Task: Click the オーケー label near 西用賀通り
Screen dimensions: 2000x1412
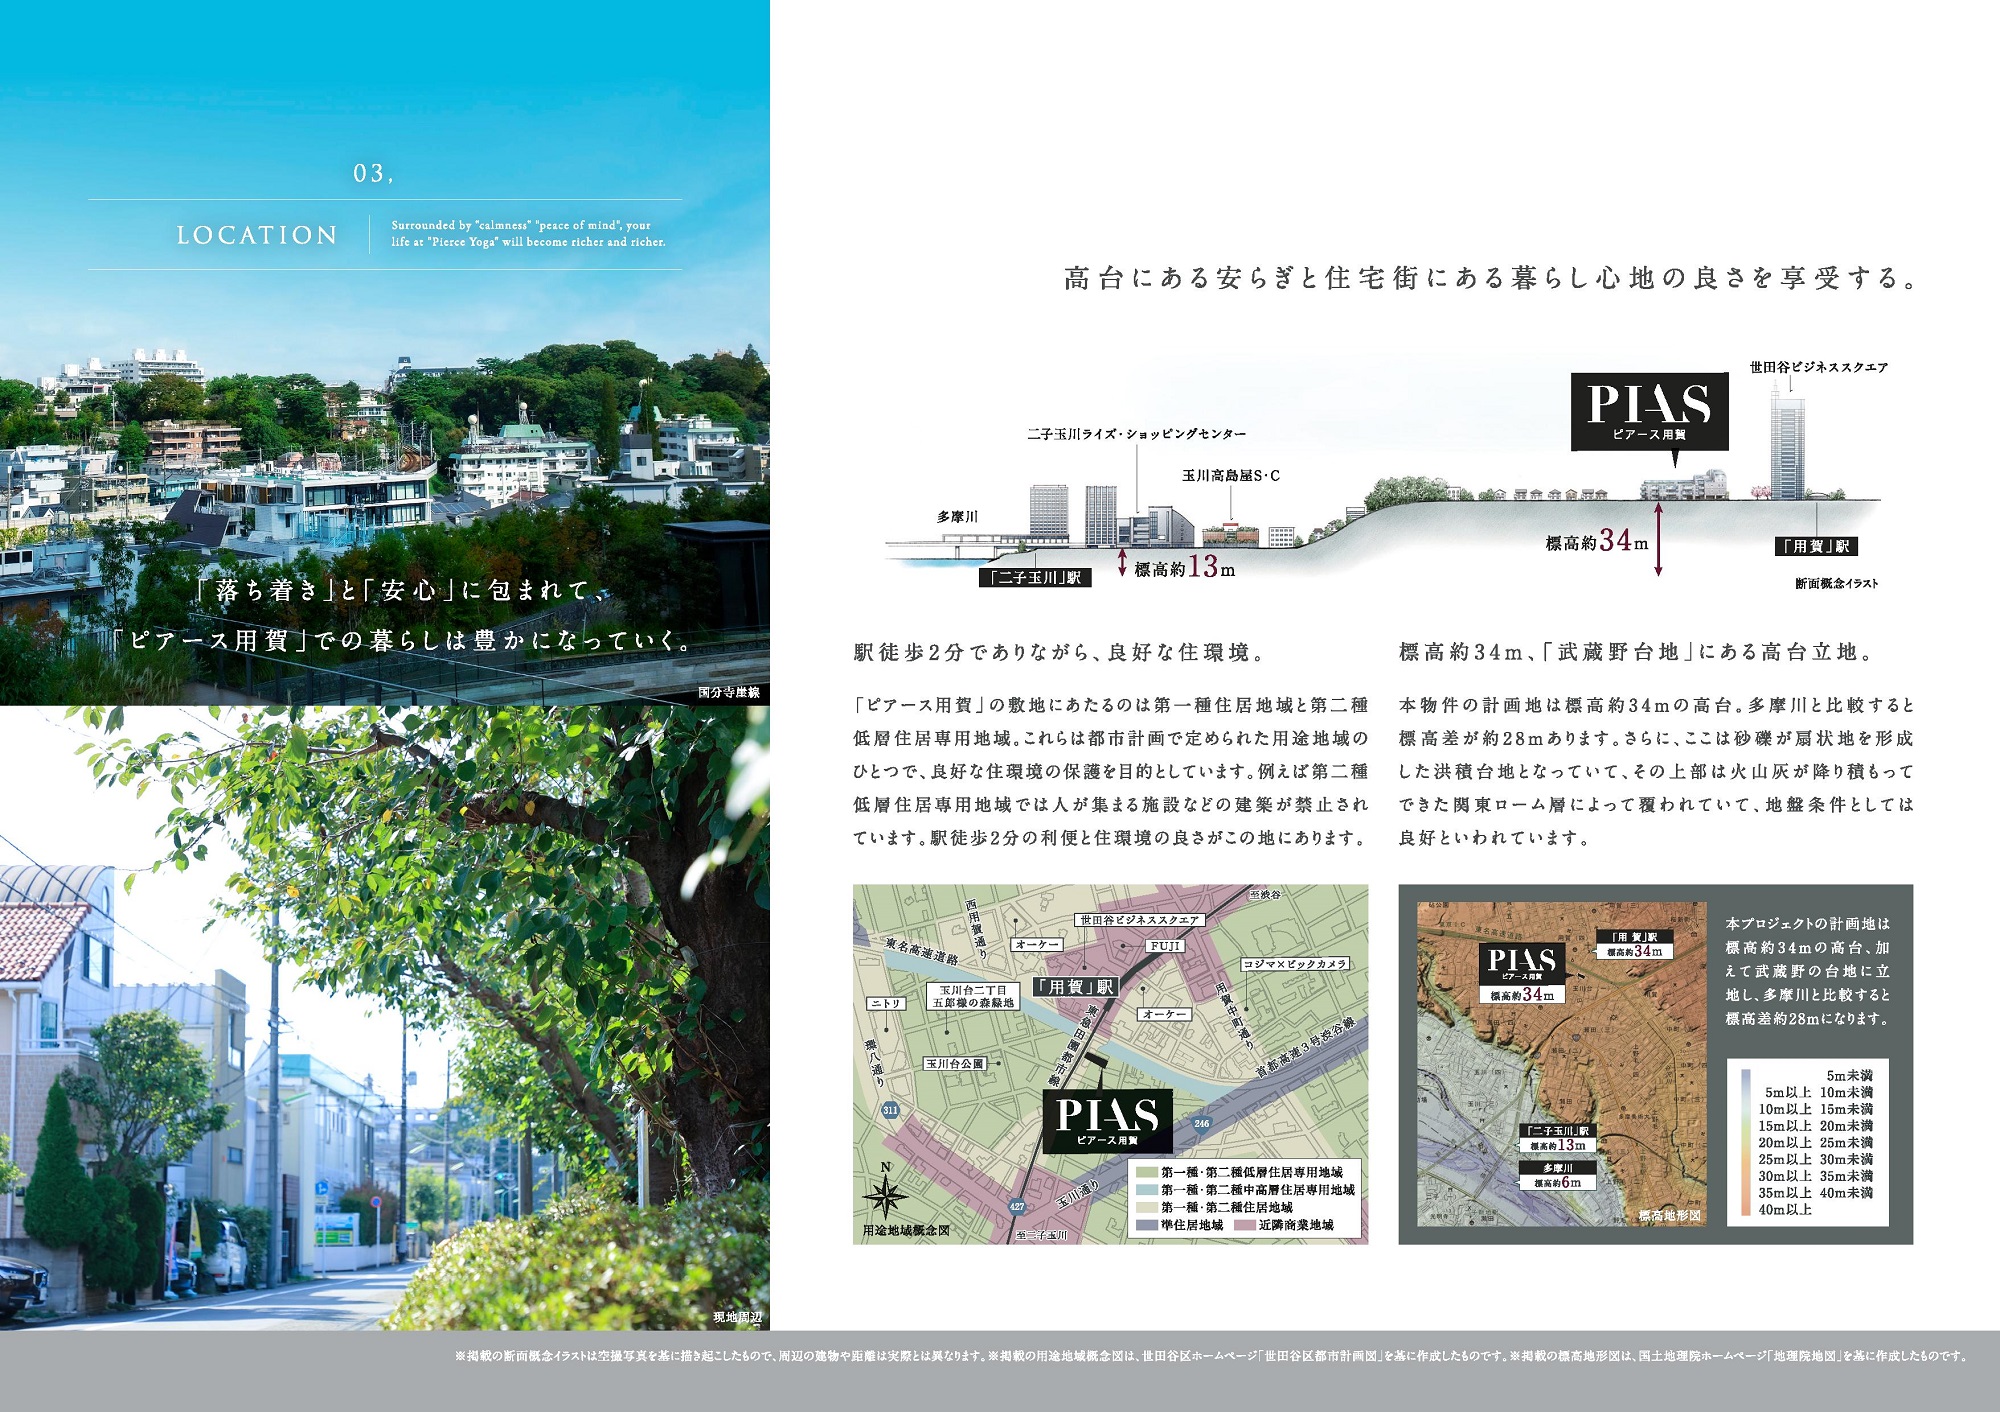Action: [1037, 944]
